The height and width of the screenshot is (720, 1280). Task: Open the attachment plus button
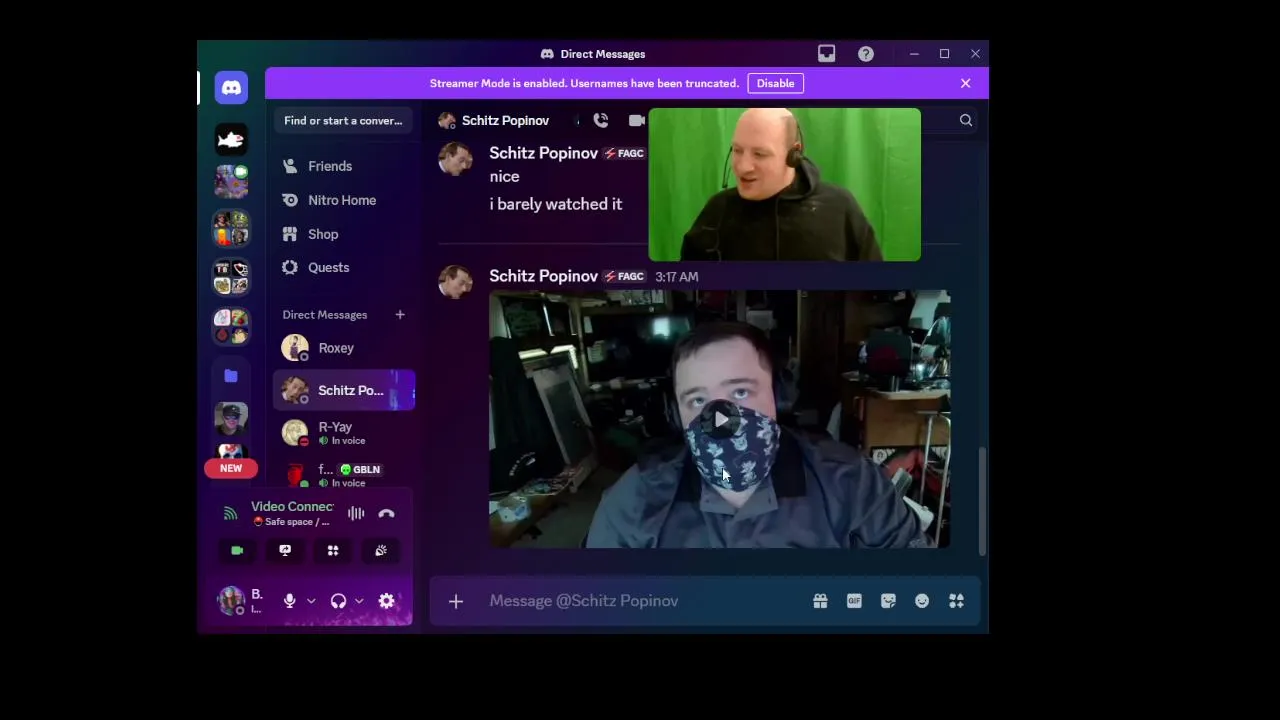coord(456,601)
